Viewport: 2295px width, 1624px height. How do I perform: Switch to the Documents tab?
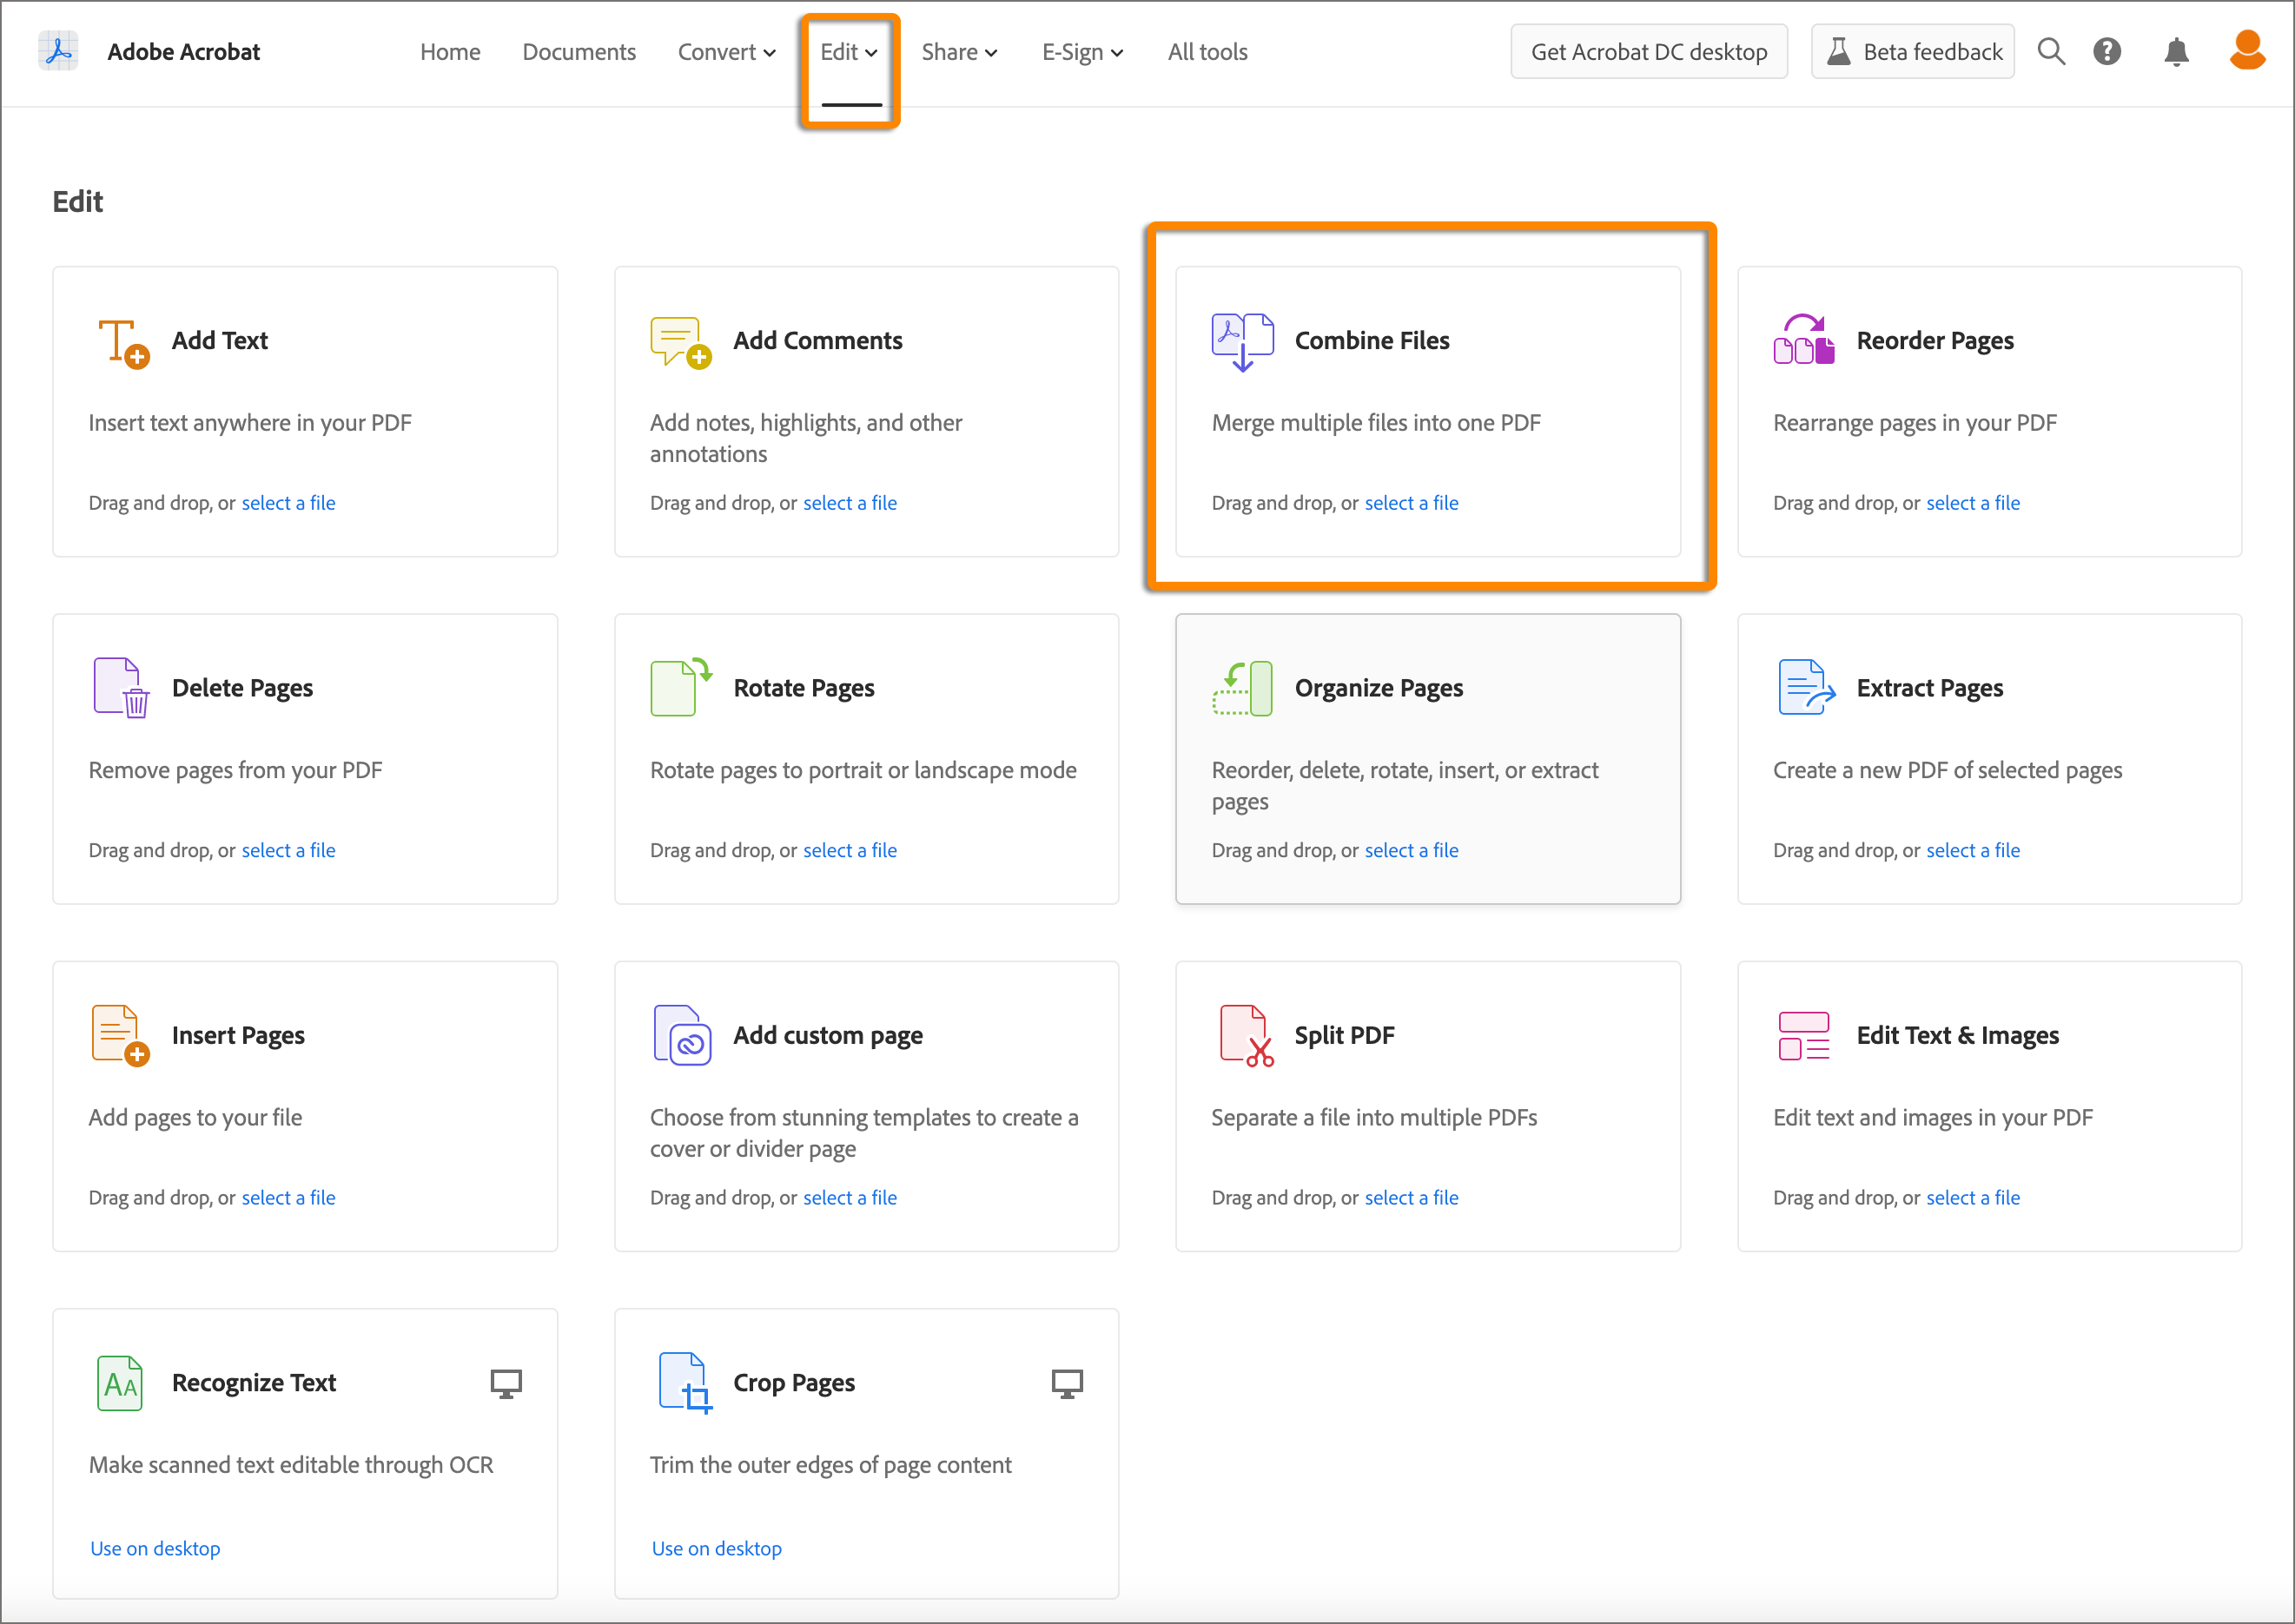[579, 51]
